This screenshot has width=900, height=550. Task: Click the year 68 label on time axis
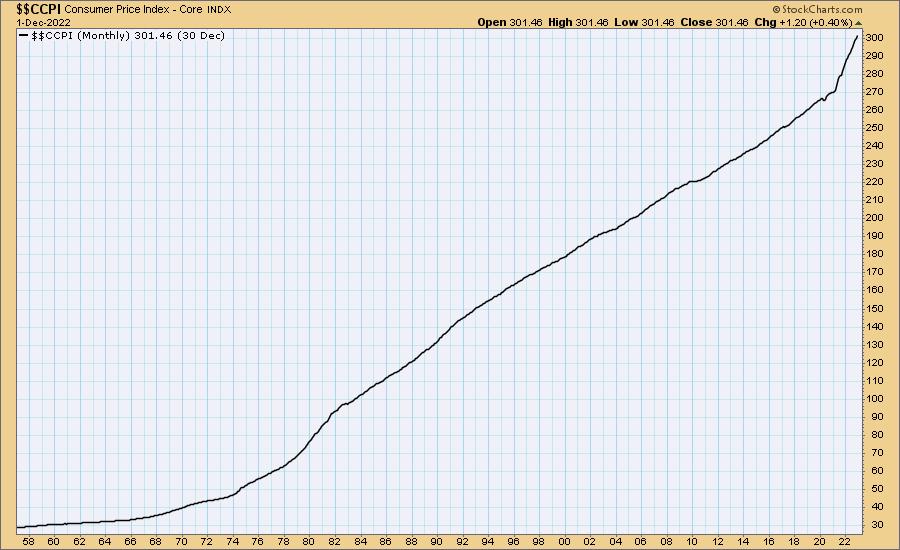pyautogui.click(x=156, y=541)
